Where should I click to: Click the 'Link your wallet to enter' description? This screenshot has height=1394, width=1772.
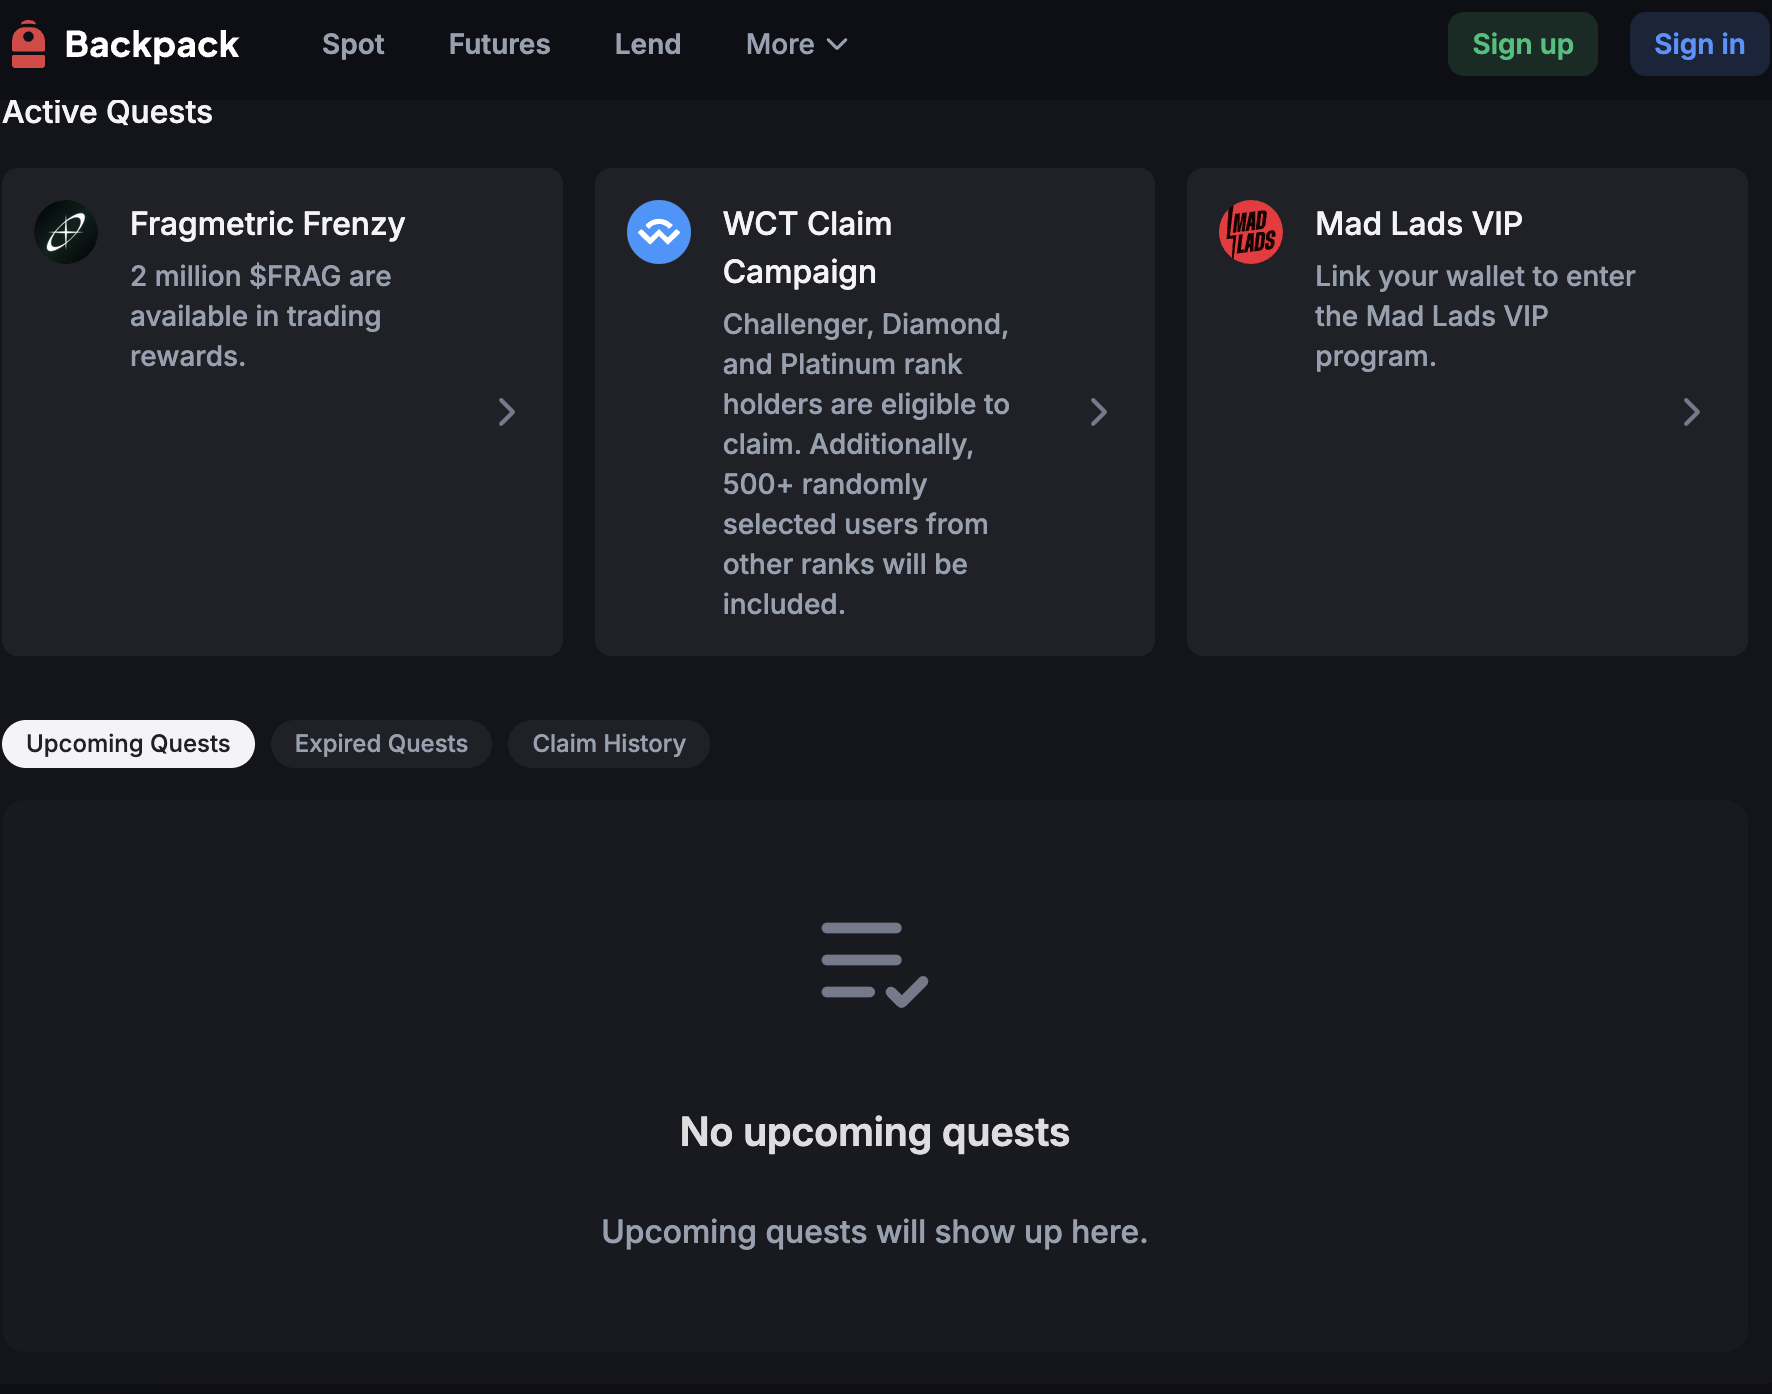(1475, 316)
